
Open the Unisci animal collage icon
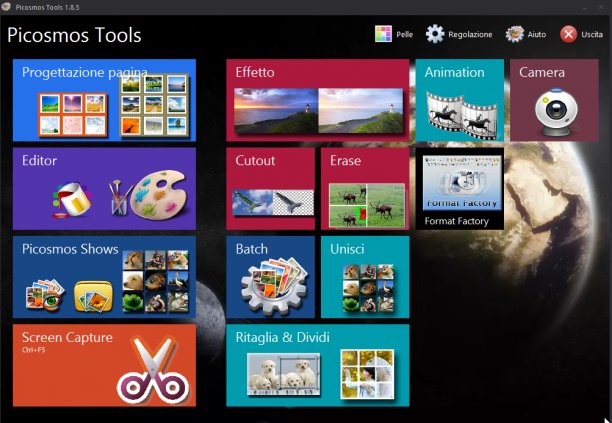click(368, 288)
